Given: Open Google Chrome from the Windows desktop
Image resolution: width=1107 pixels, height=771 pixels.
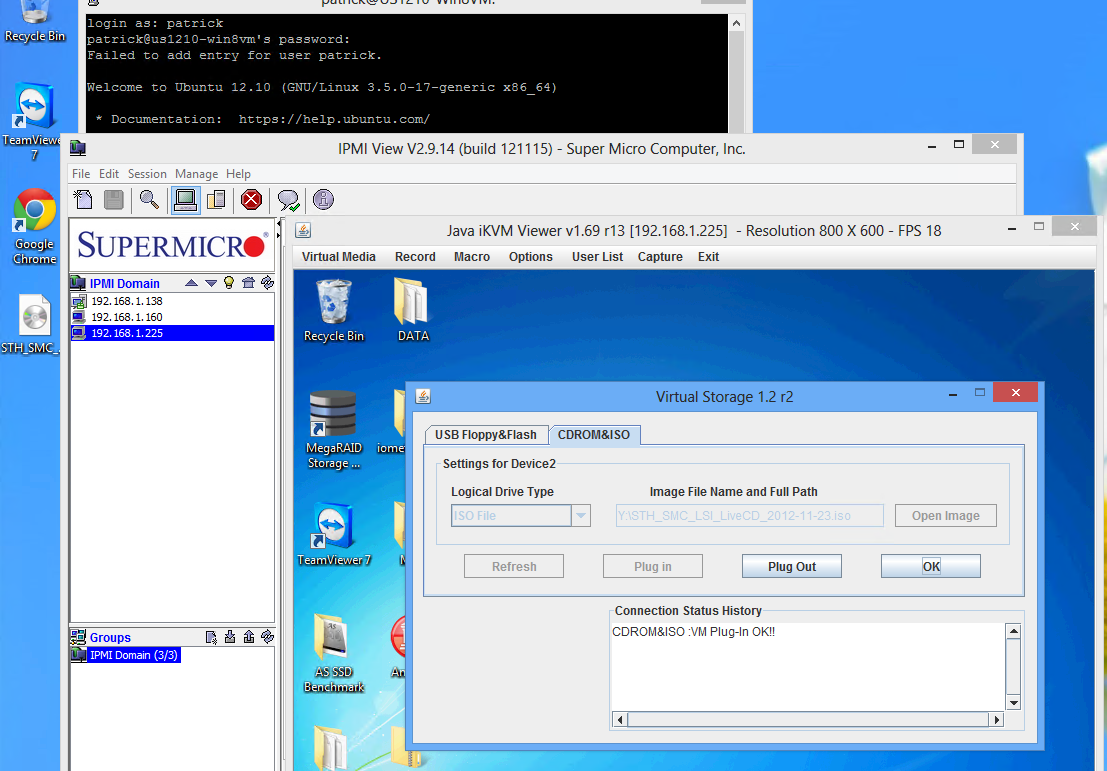Looking at the screenshot, I should (x=34, y=226).
